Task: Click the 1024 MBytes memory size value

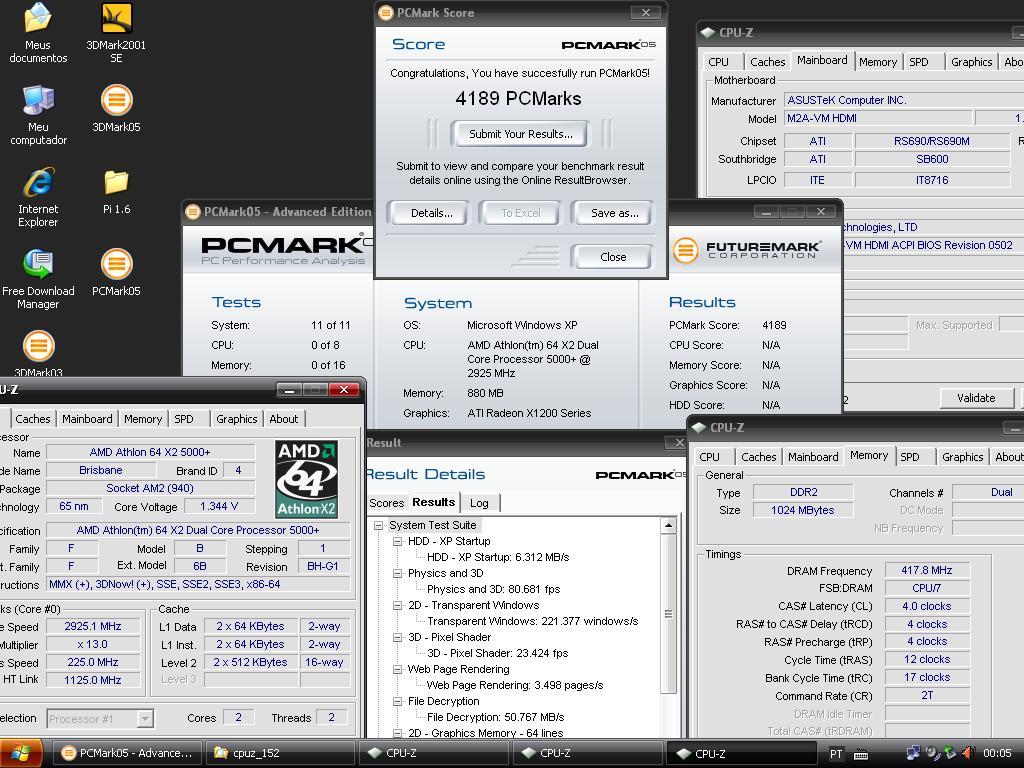Action: pos(803,510)
